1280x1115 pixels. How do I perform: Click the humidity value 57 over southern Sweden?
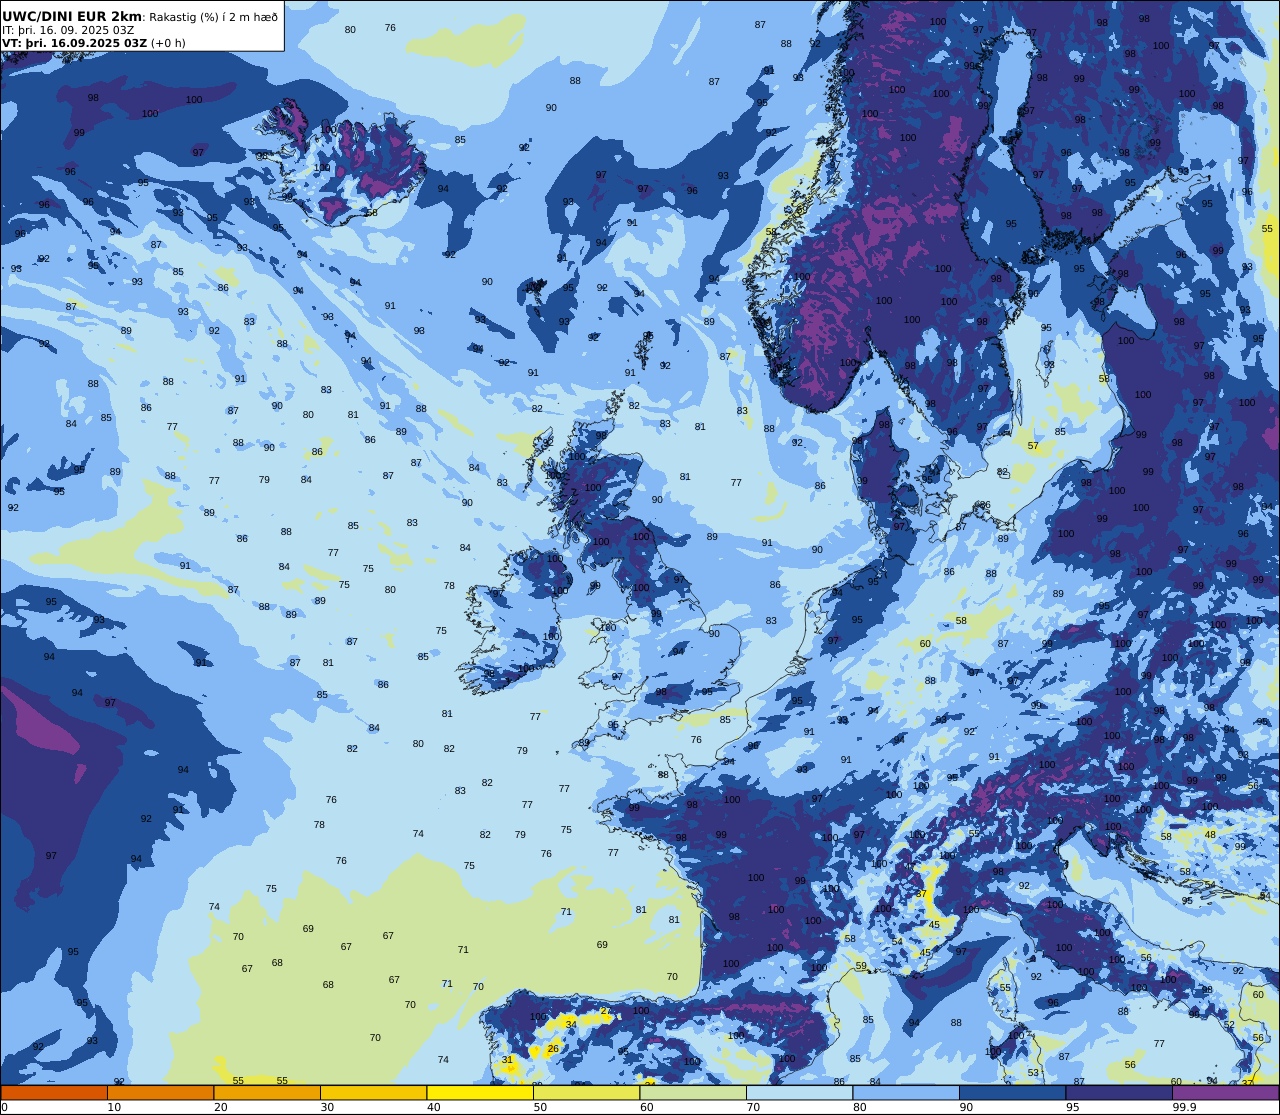(1033, 446)
